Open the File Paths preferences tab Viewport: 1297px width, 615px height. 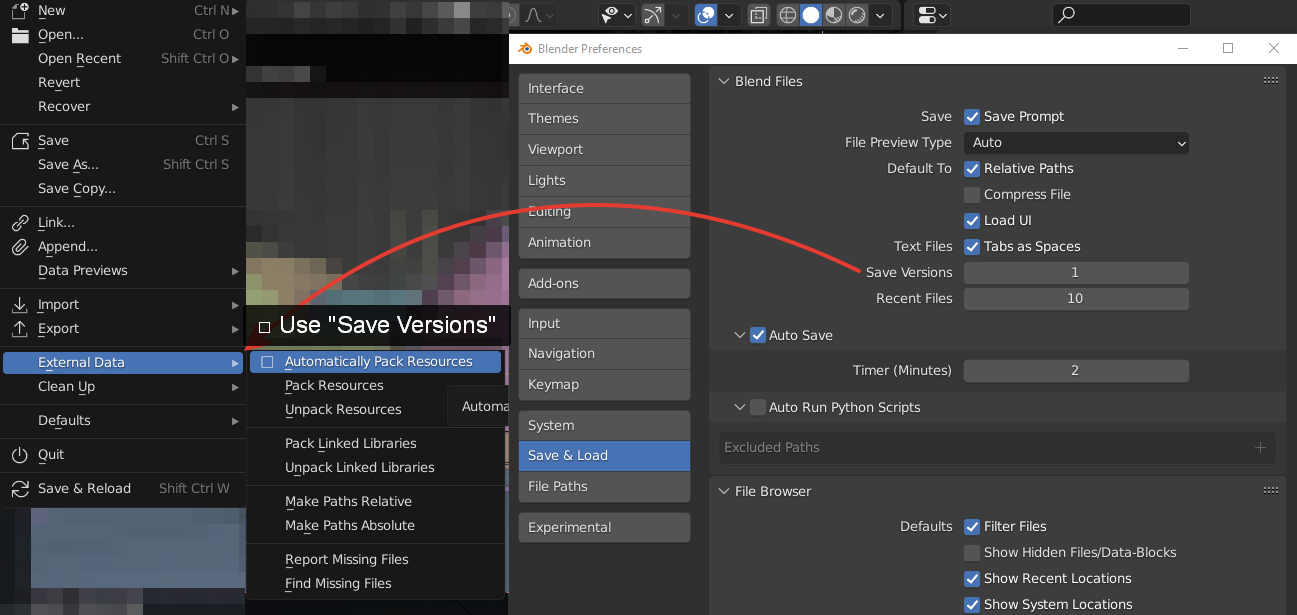point(604,486)
